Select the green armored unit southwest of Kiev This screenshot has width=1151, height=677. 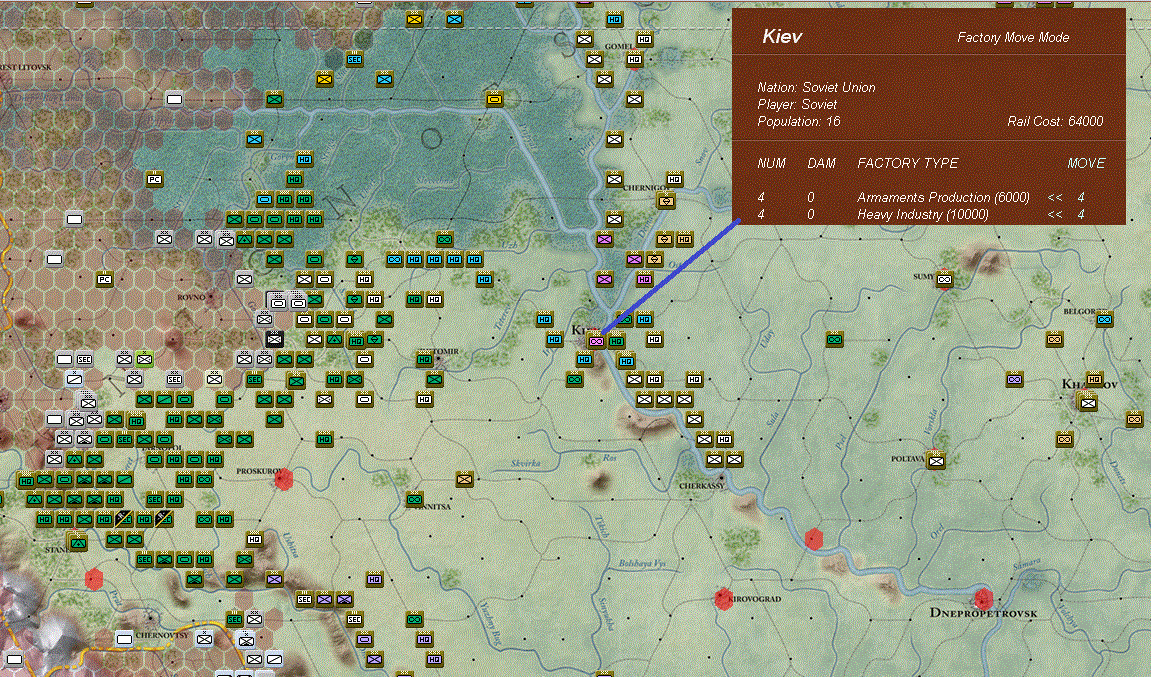[575, 380]
